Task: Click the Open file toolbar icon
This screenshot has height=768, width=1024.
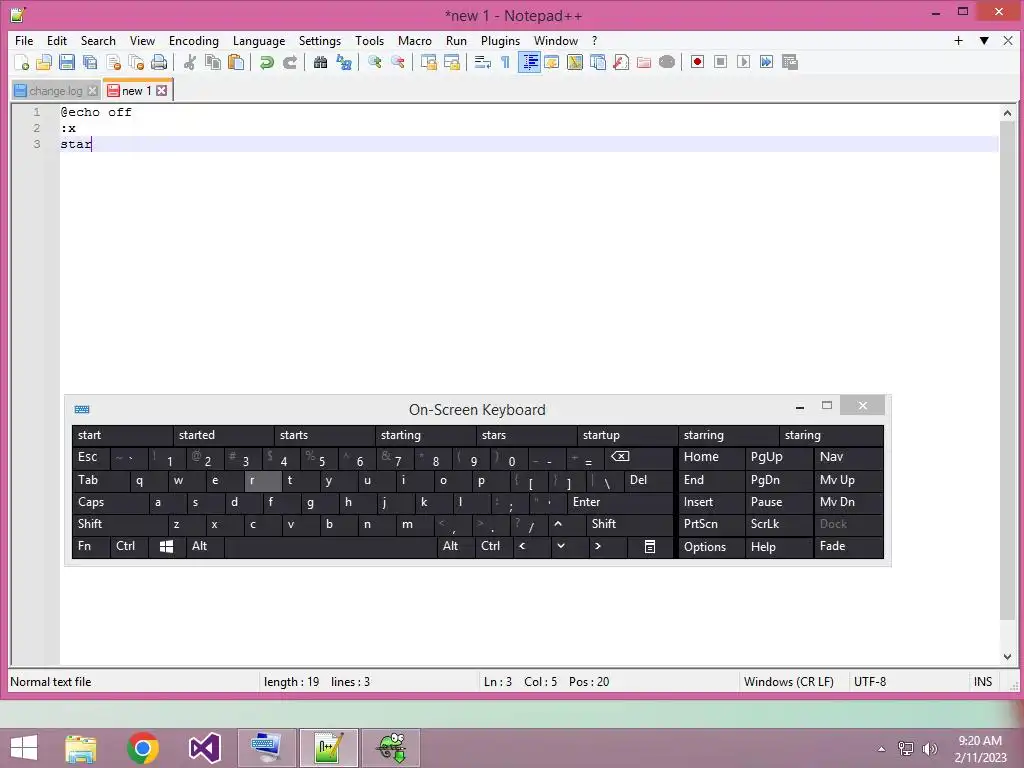Action: (x=44, y=62)
